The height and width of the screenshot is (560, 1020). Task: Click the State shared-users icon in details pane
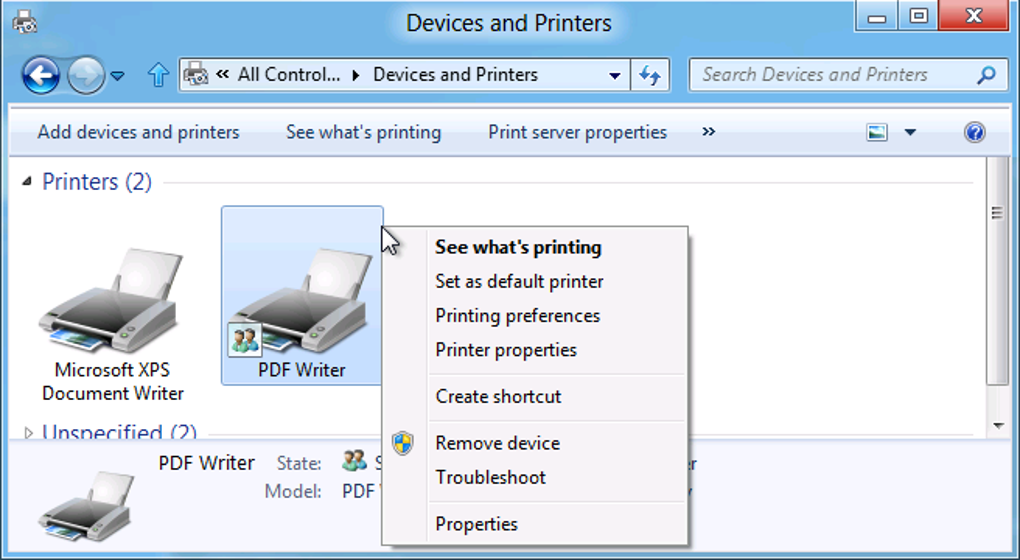click(355, 461)
